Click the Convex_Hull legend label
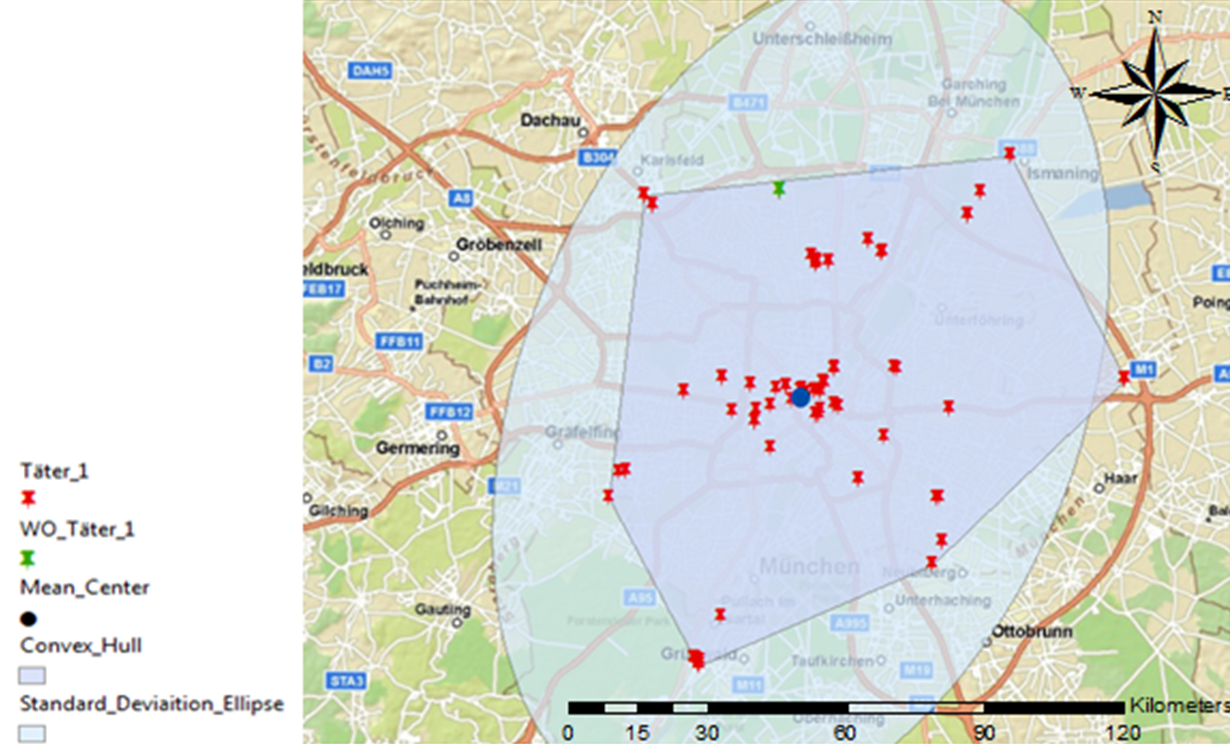The height and width of the screenshot is (744, 1230). [81, 646]
